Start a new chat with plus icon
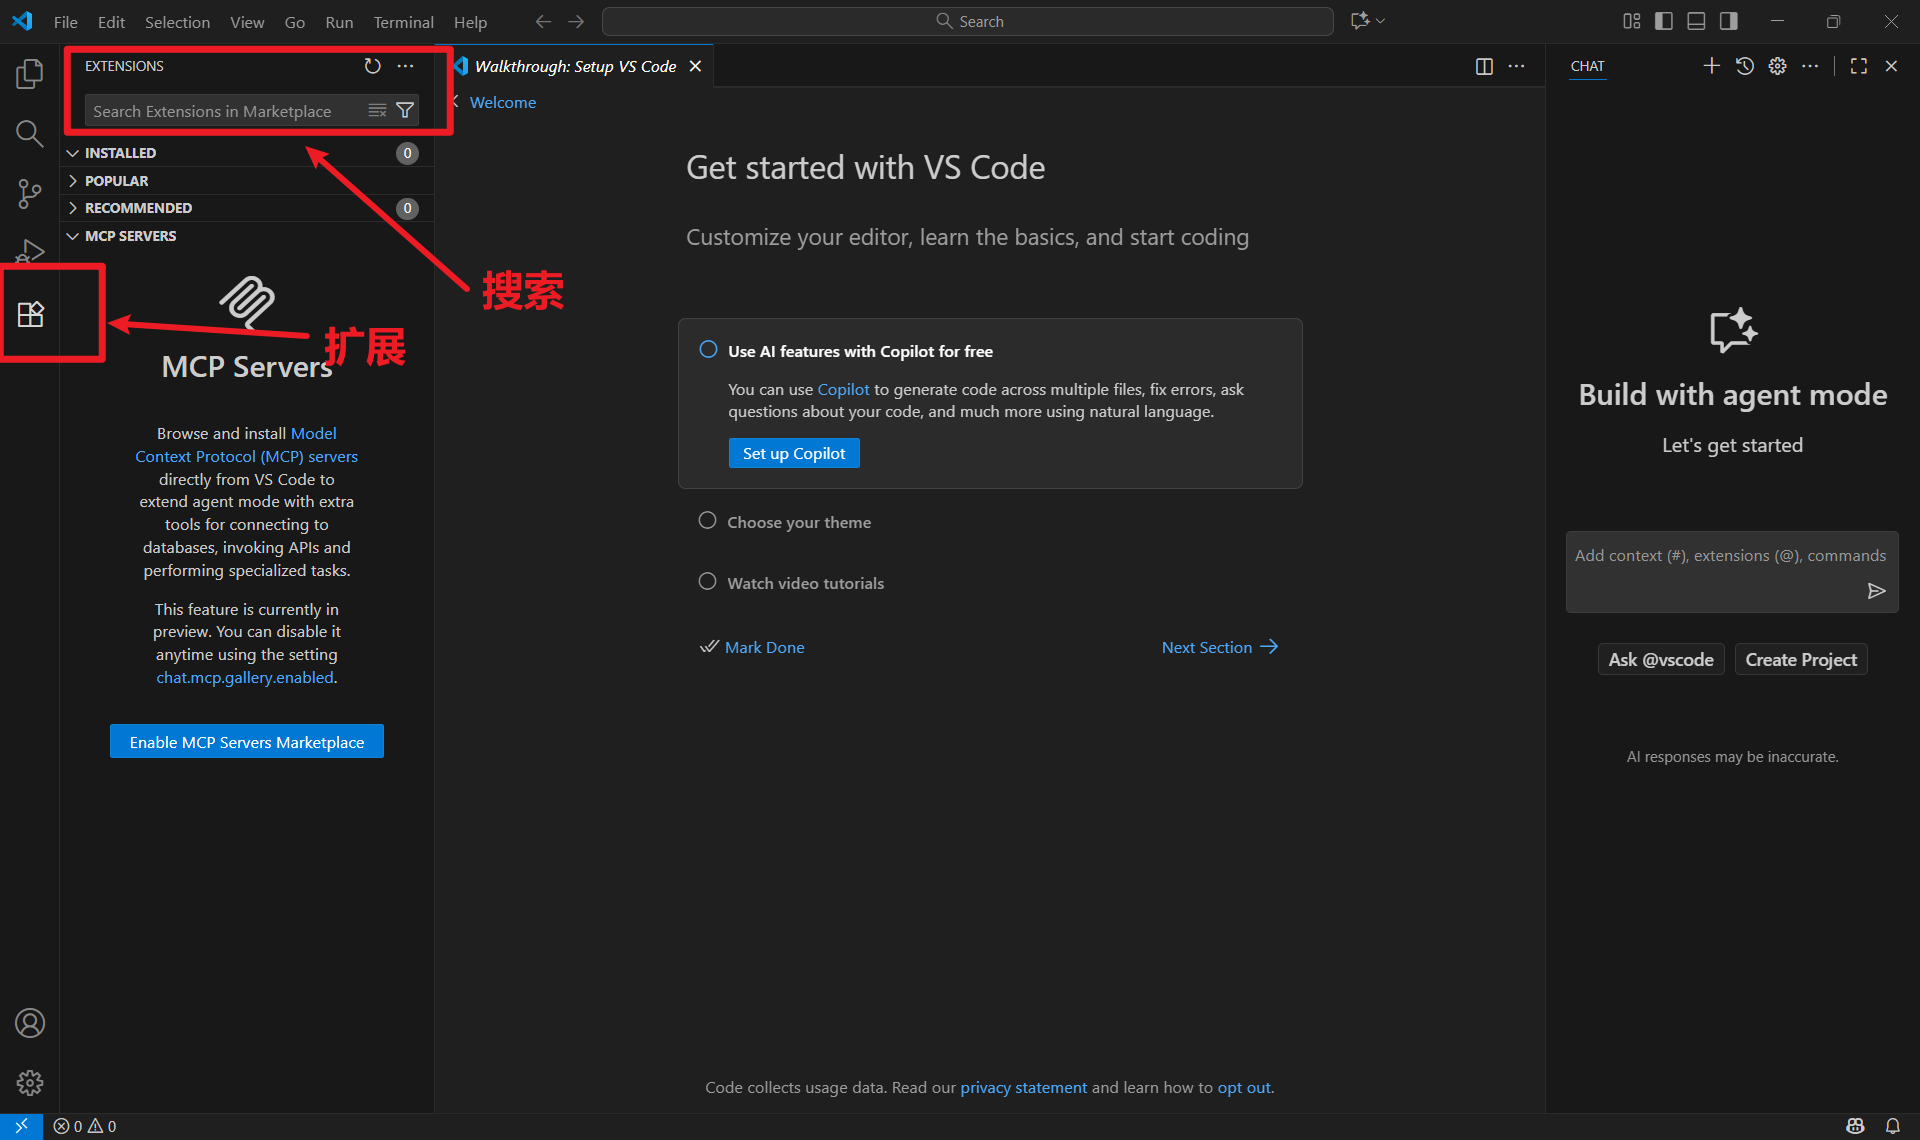 click(x=1711, y=66)
